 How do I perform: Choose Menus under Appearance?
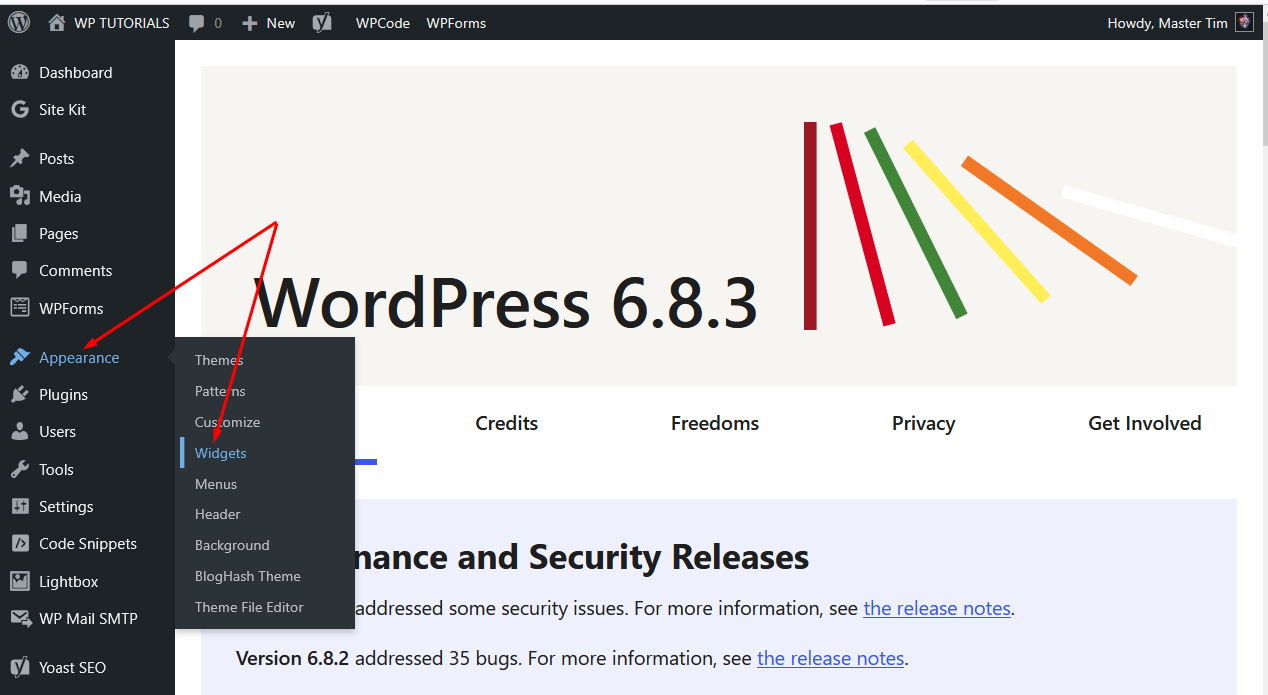click(216, 484)
